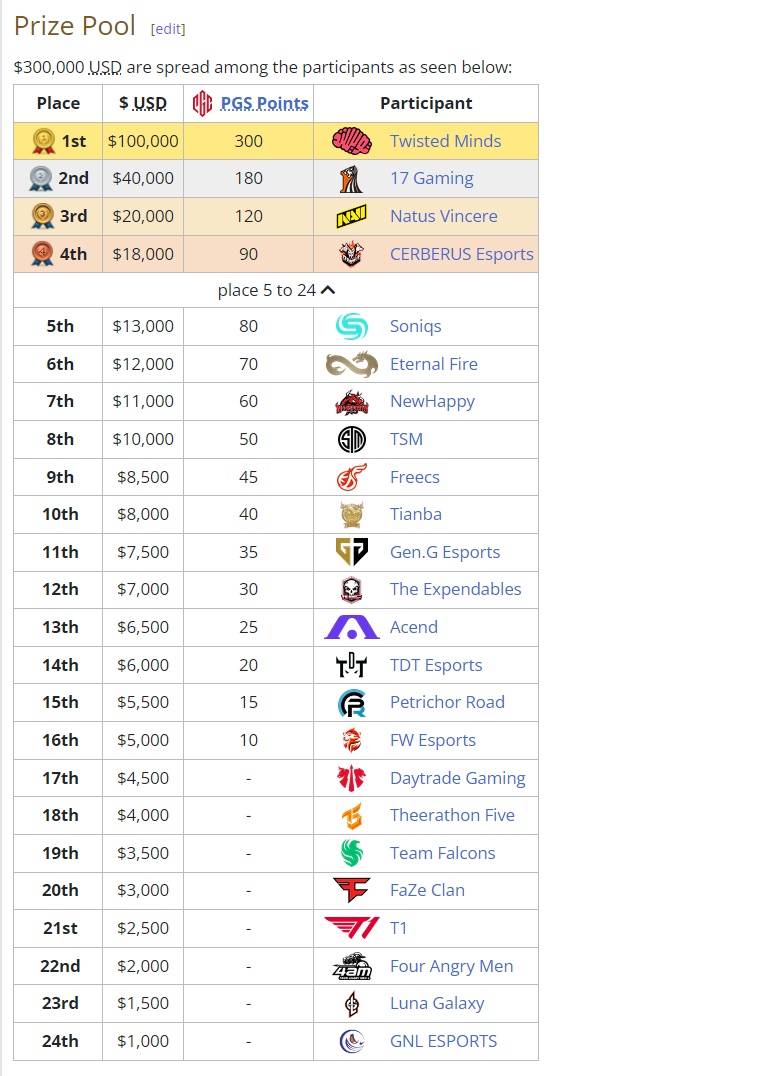Open the GNL ESPORTS team link

point(443,1041)
